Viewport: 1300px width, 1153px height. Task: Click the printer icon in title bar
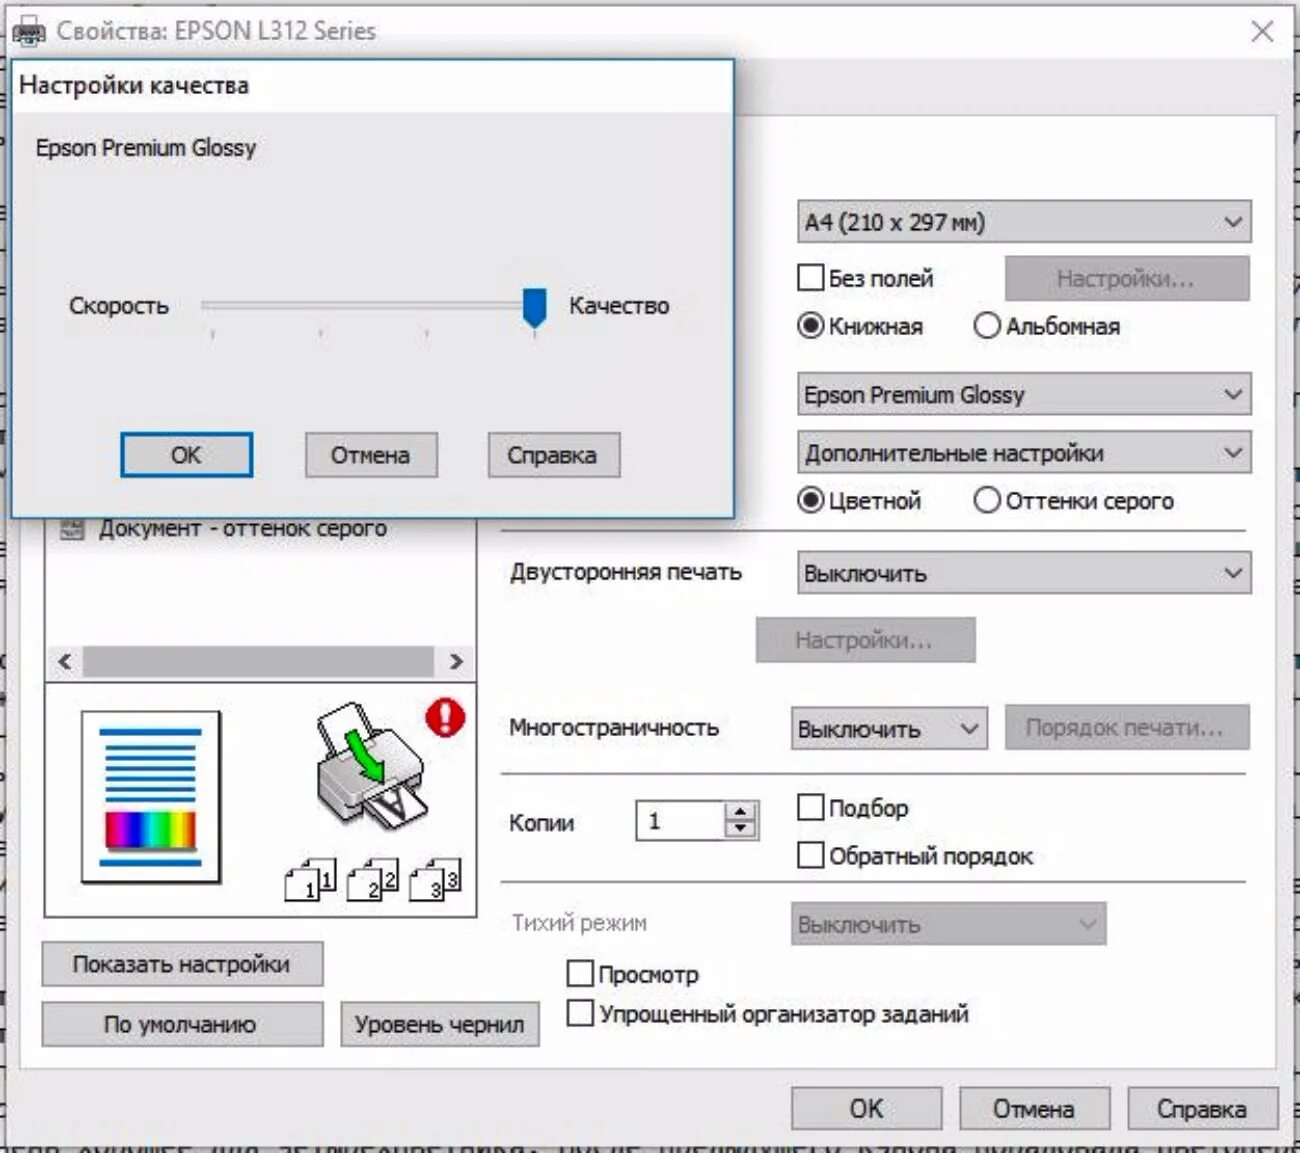pos(28,31)
